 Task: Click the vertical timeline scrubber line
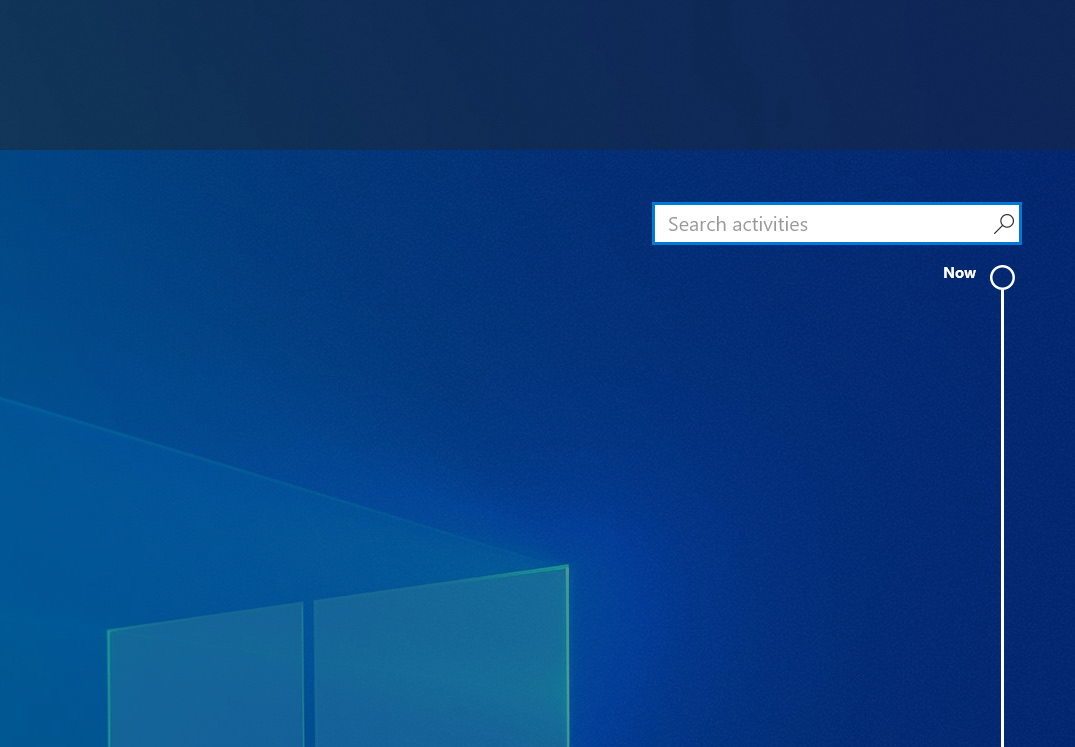[x=1002, y=518]
